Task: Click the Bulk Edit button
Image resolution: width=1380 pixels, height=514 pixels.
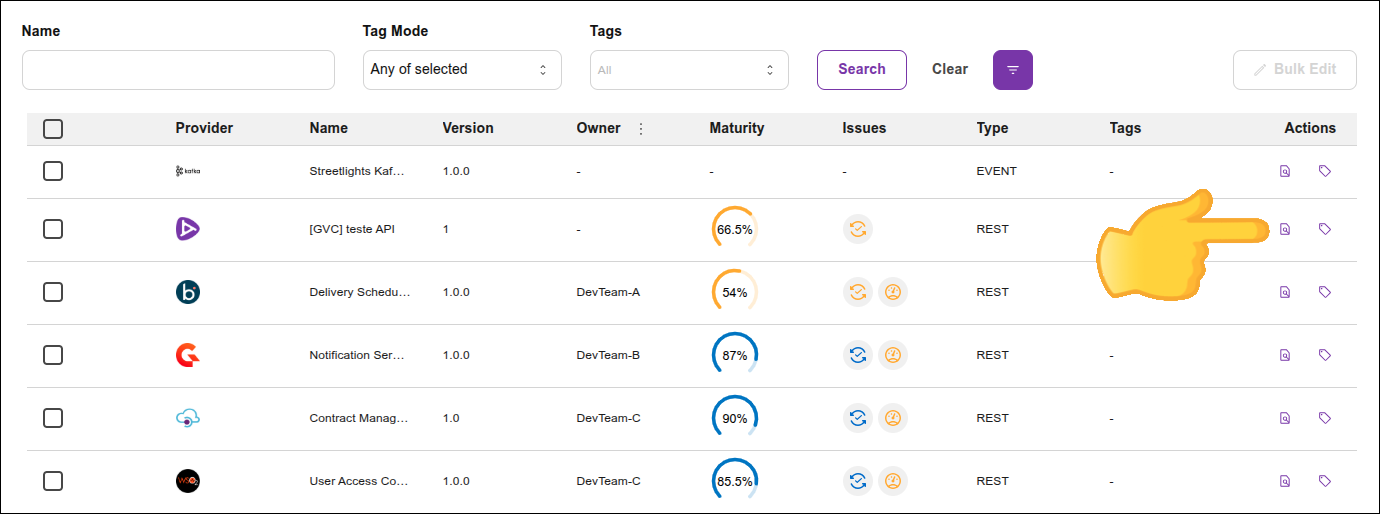Action: click(x=1295, y=70)
